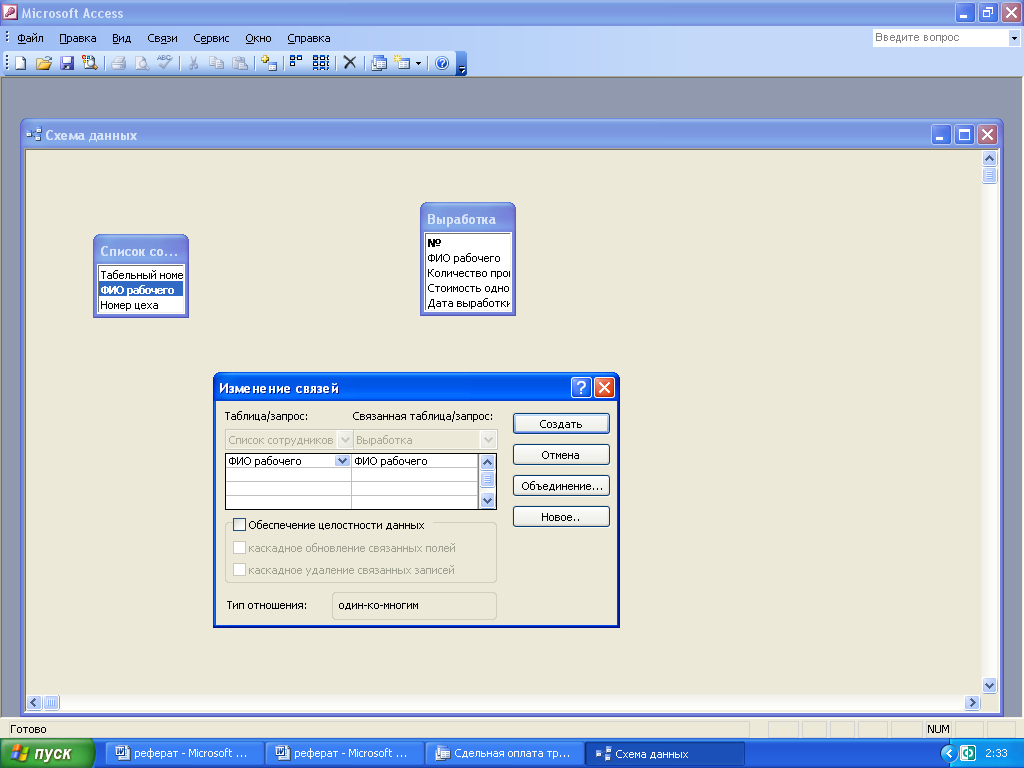Open the left ФИО рабочего field dropdown arrow
Screen dimensions: 1024x768
[342, 460]
